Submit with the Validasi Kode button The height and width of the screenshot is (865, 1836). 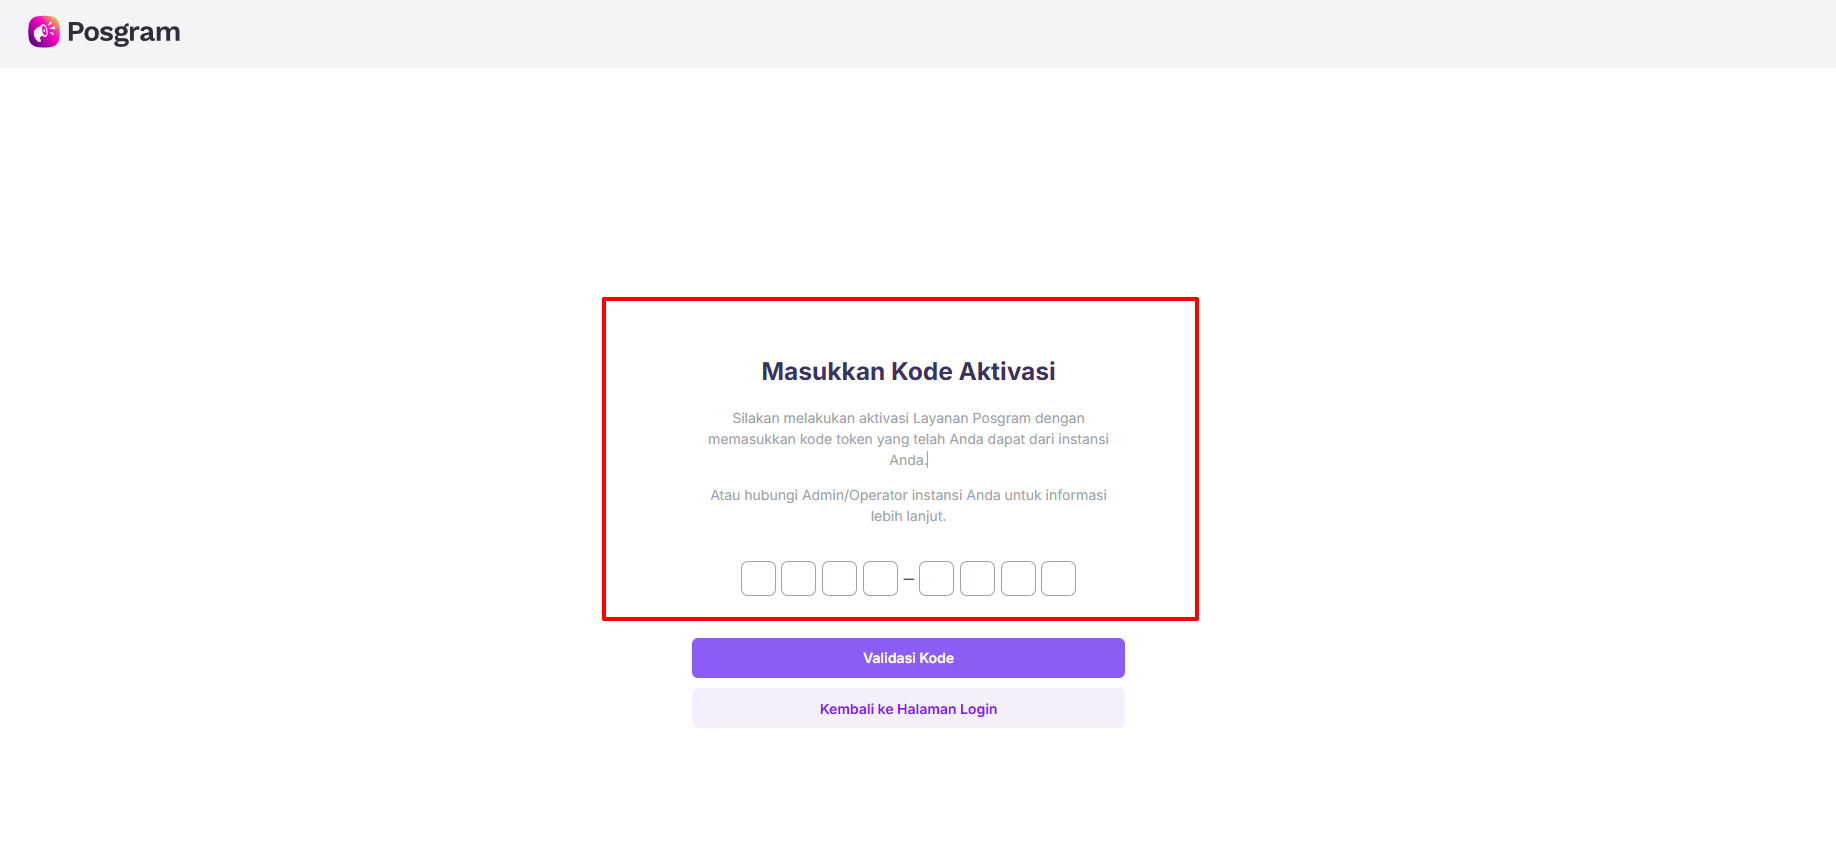pyautogui.click(x=908, y=658)
